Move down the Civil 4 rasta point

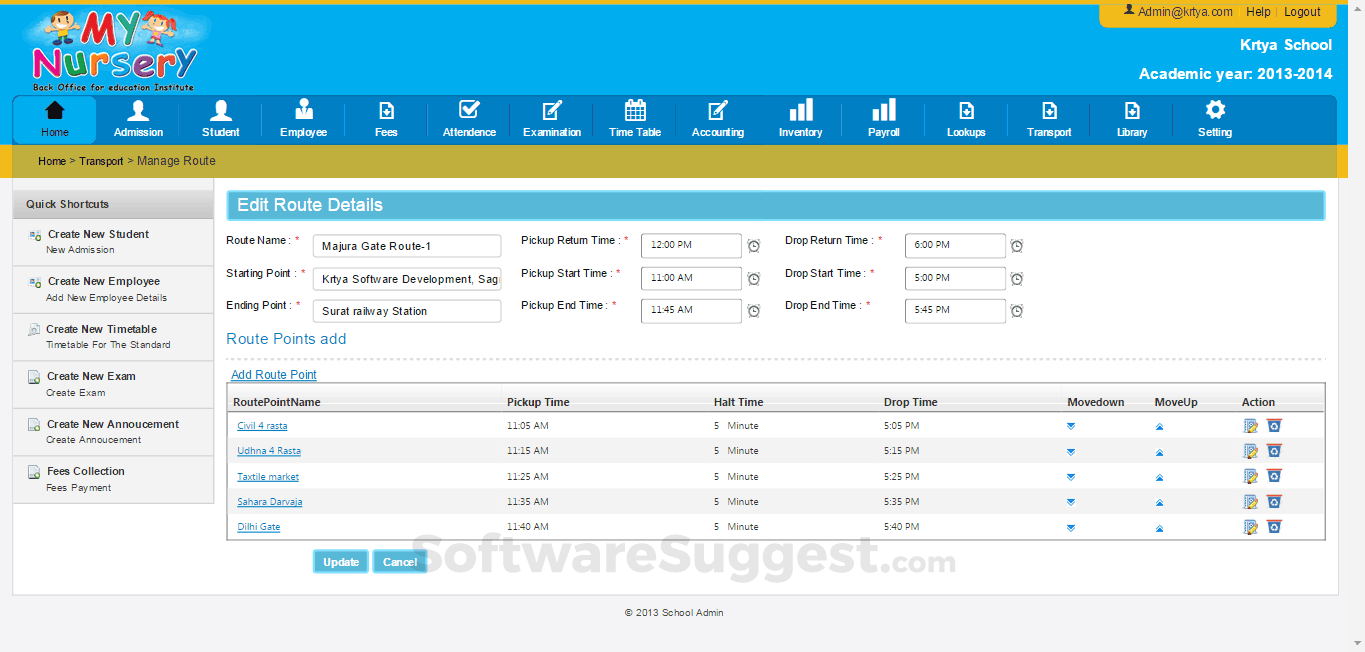1071,426
